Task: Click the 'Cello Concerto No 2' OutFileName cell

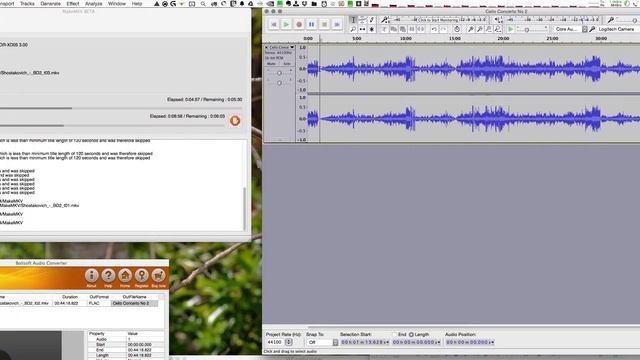Action: pos(134,303)
